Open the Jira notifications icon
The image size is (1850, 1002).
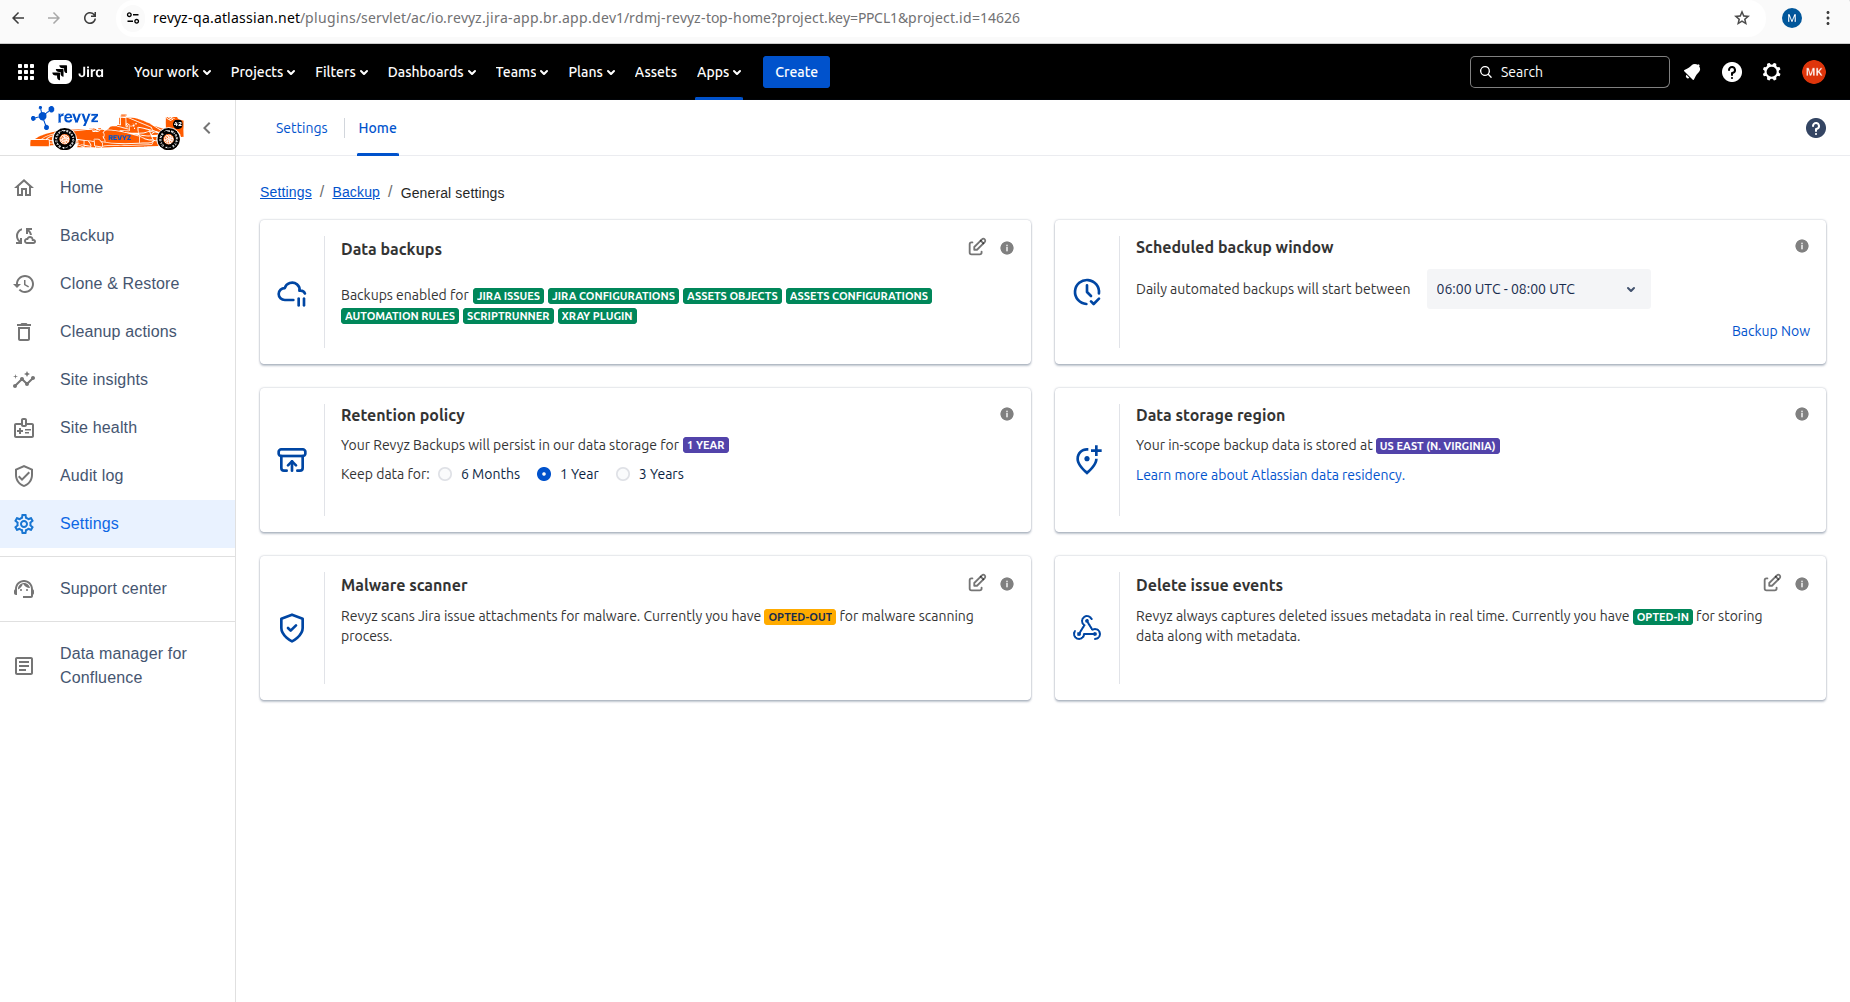coord(1692,72)
